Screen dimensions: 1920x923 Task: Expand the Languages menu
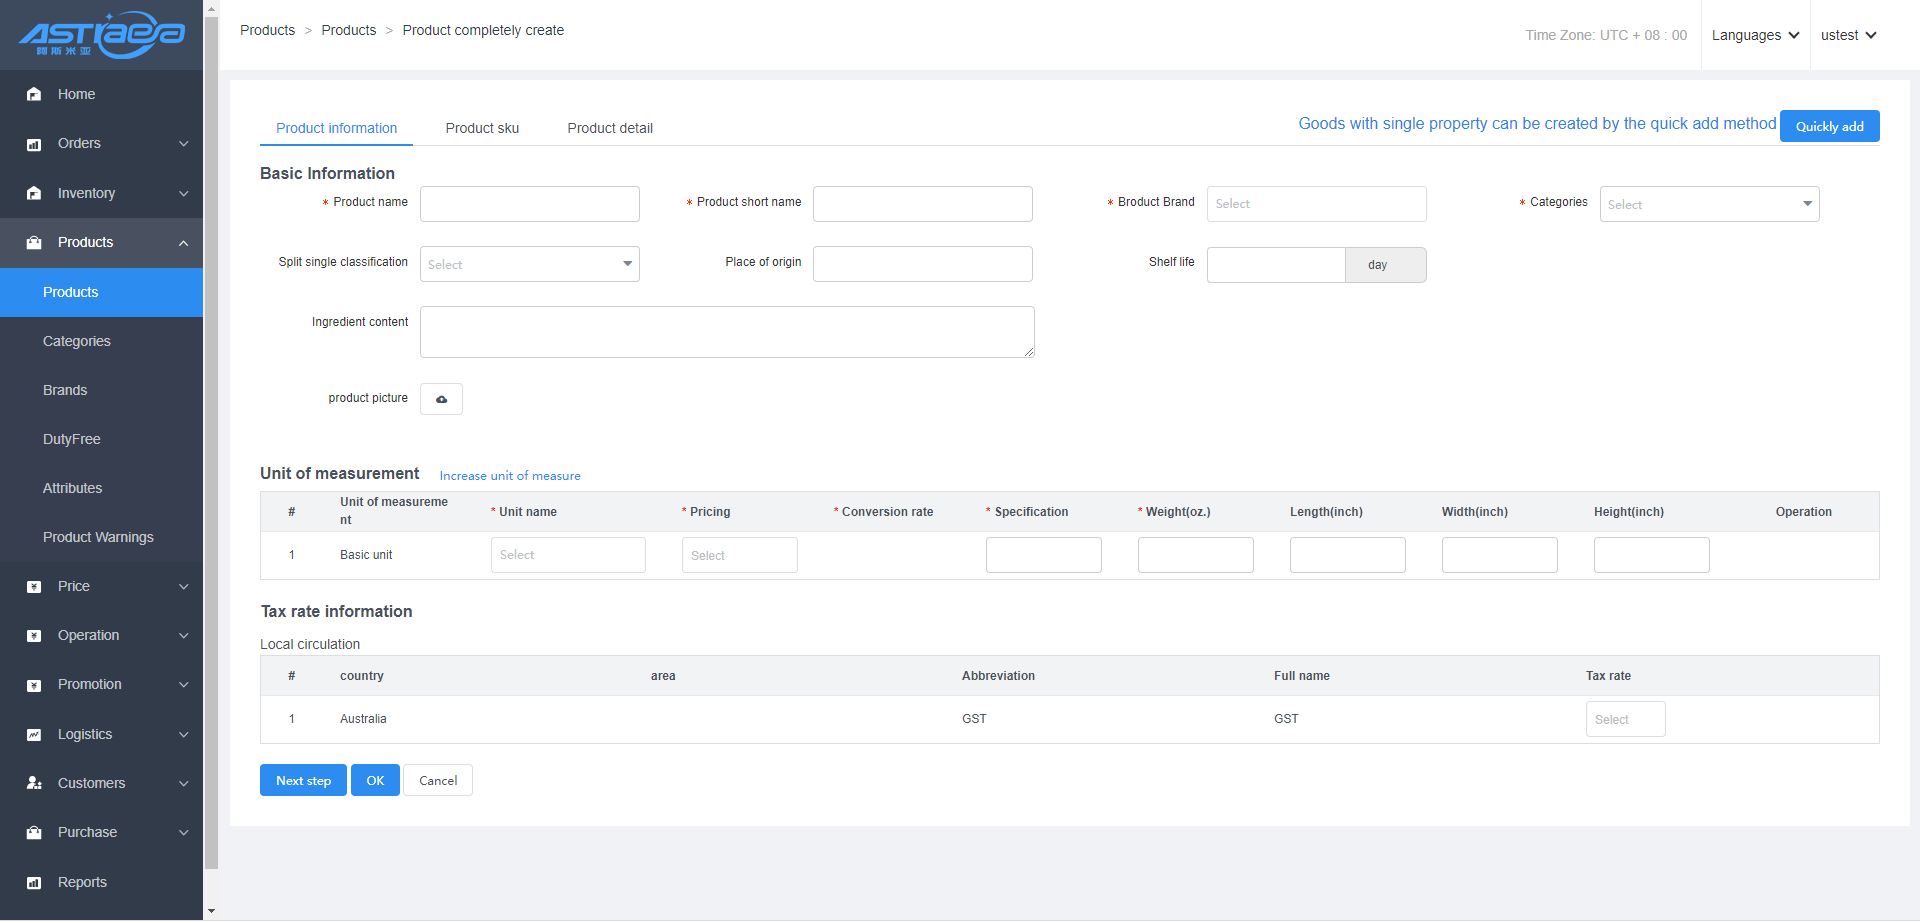point(1755,35)
